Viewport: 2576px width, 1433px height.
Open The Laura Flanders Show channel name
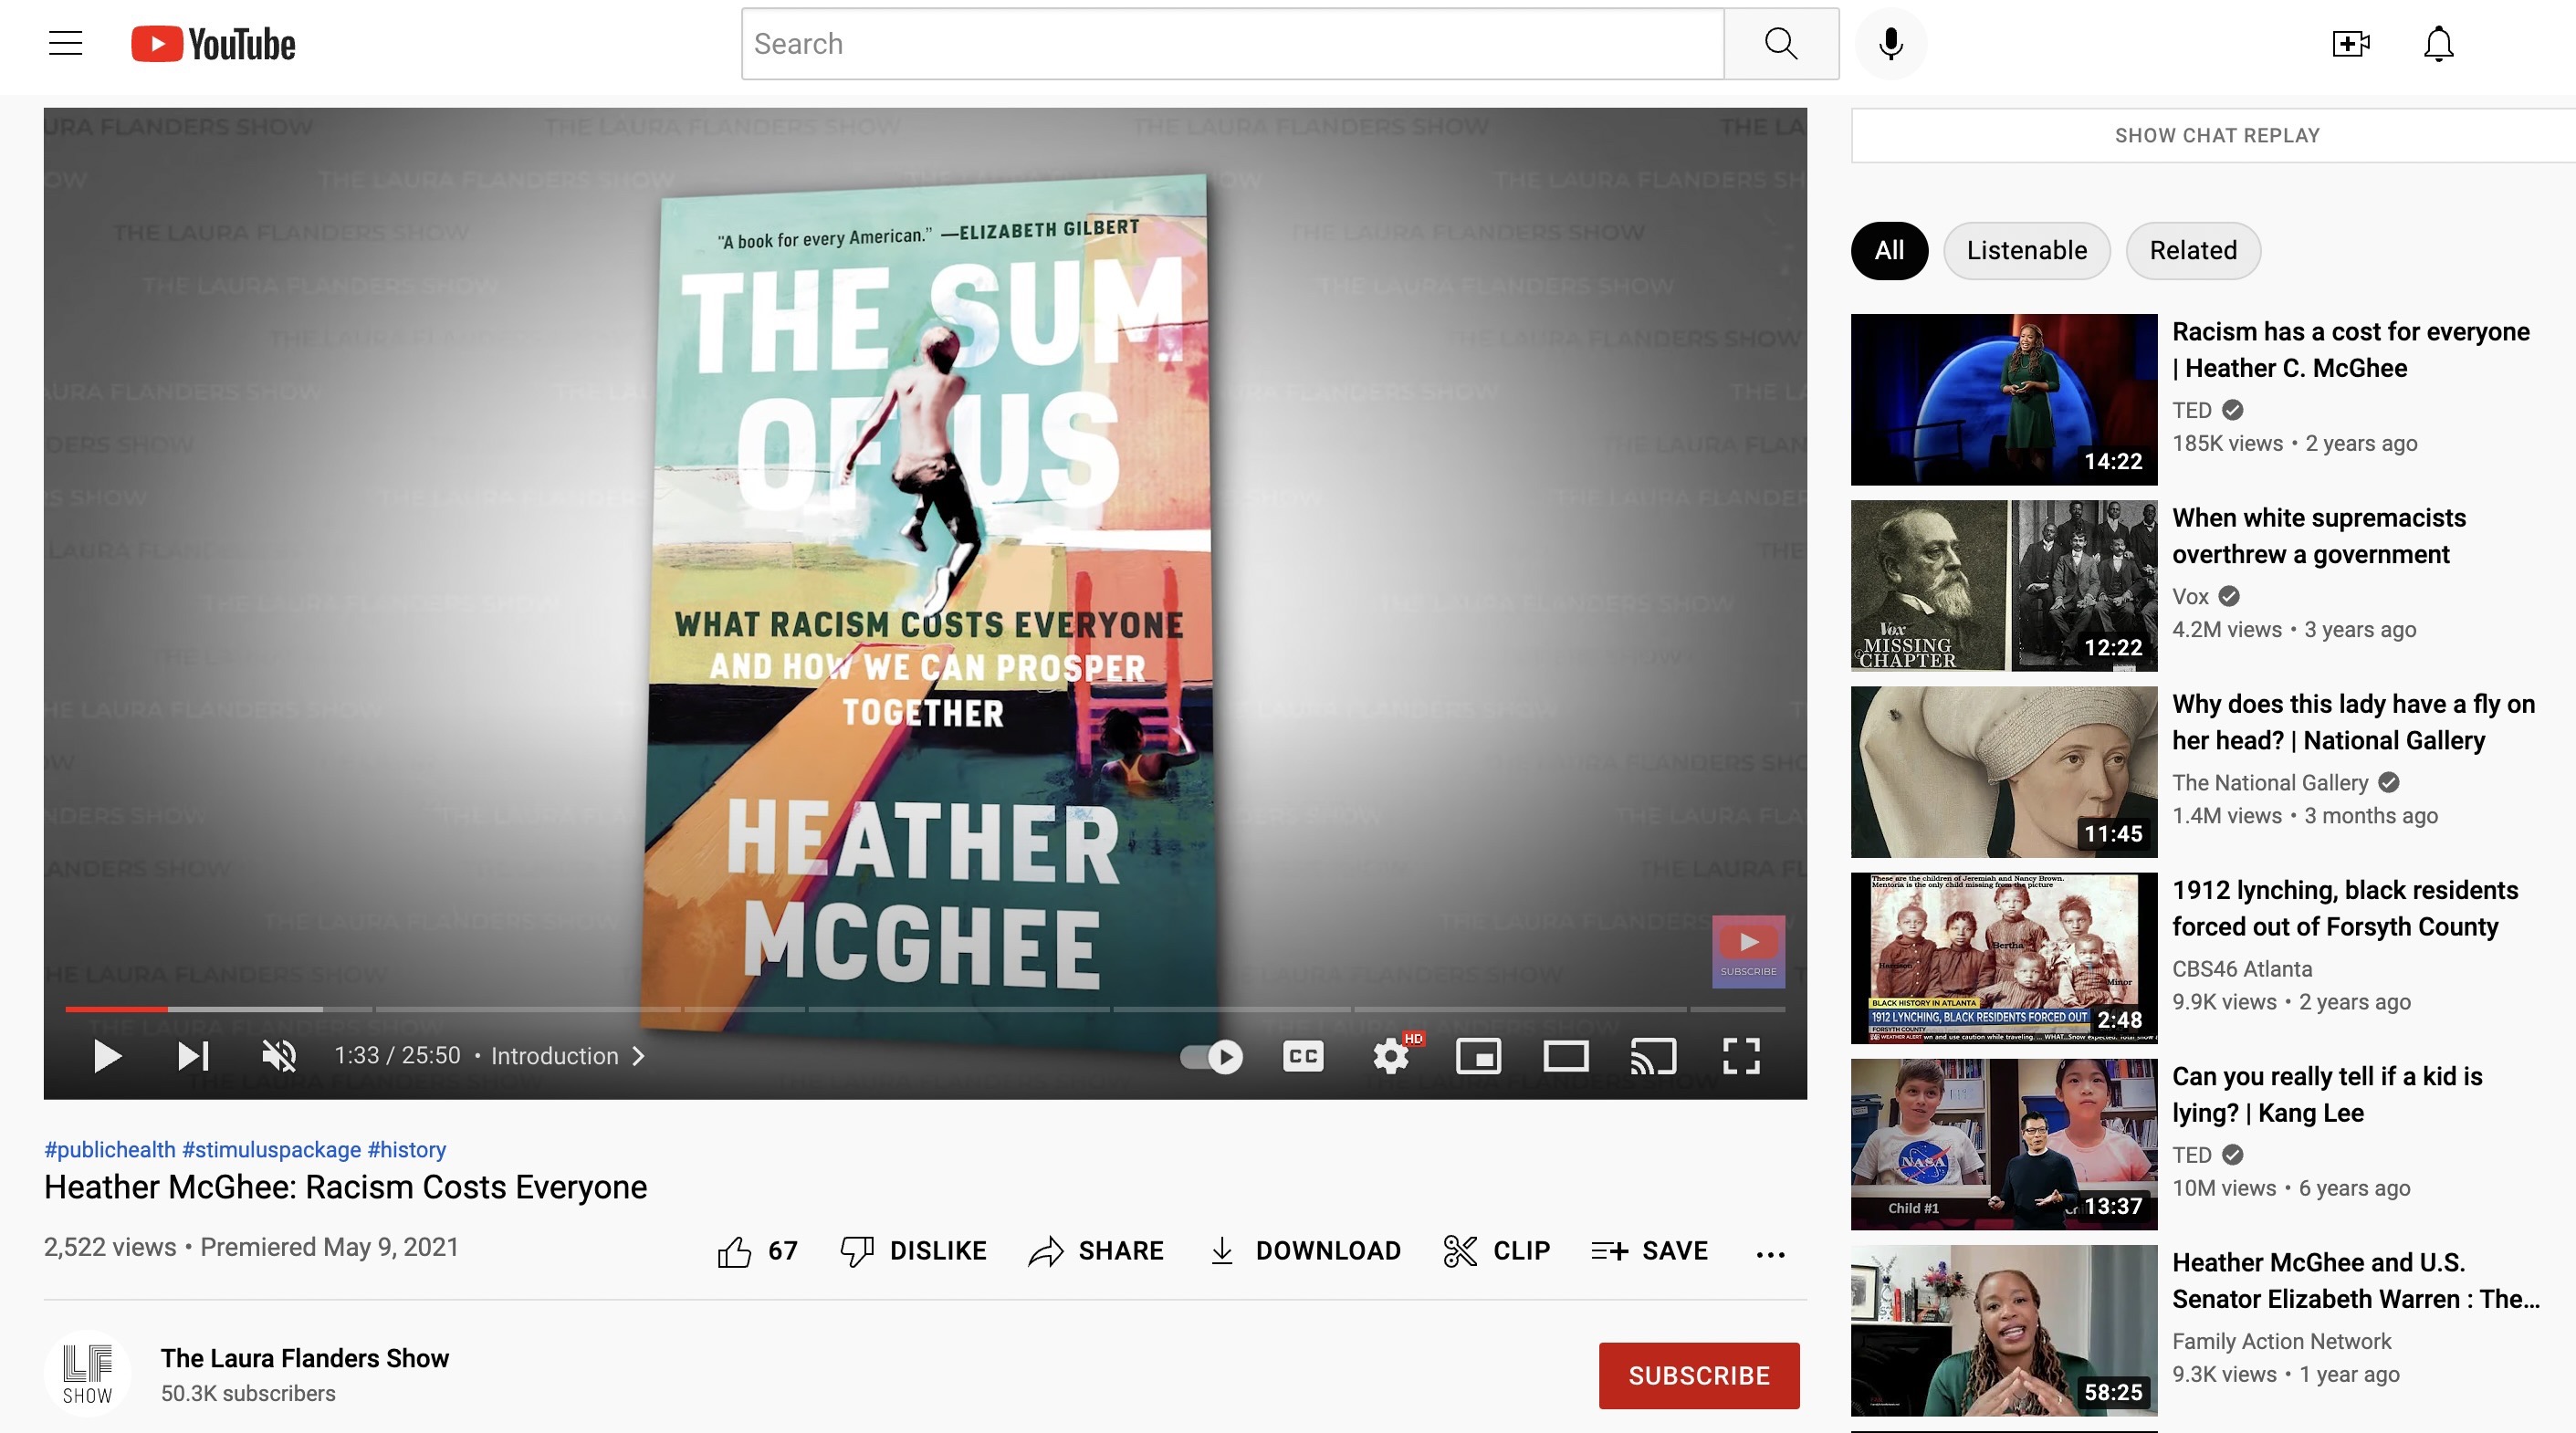pos(305,1358)
